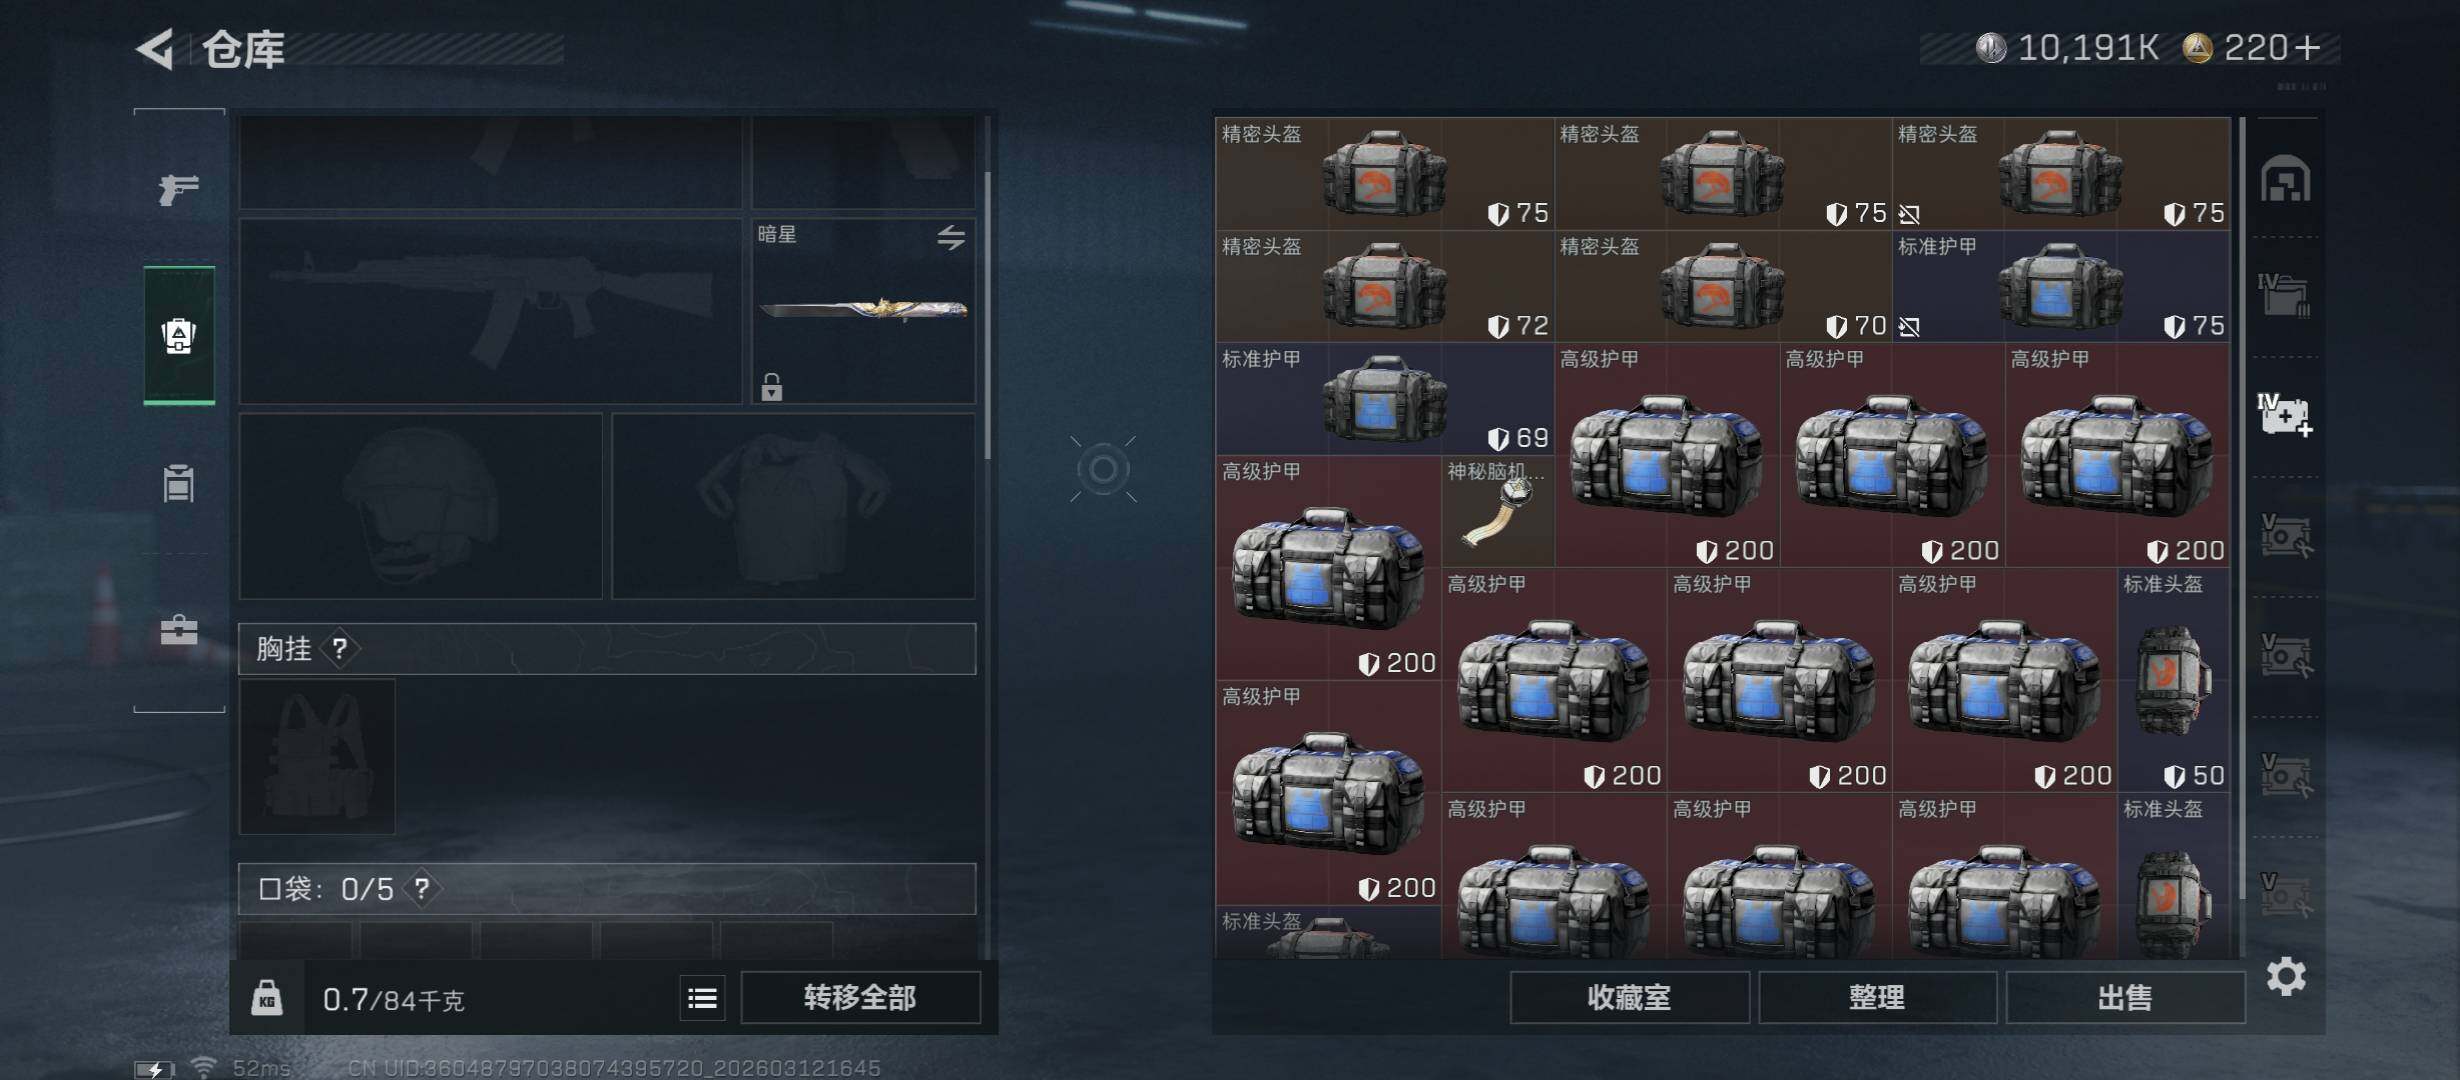This screenshot has width=2460, height=1080.
Task: Click 整理 to sort the stash
Action: (1877, 998)
